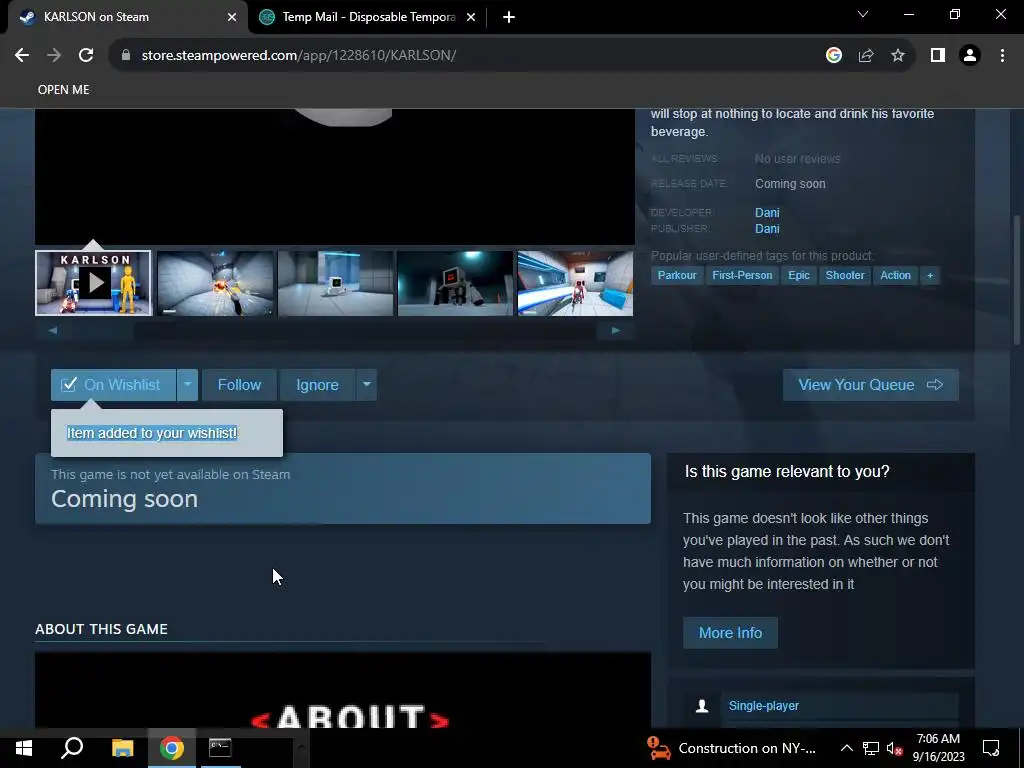Image resolution: width=1024 pixels, height=768 pixels.
Task: Expand more tags with plus button
Action: pyautogui.click(x=930, y=275)
